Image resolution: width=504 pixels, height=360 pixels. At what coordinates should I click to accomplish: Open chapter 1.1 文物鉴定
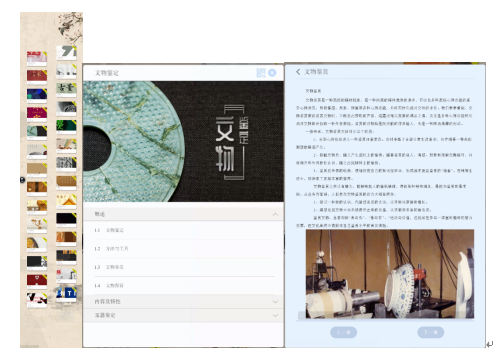point(184,230)
